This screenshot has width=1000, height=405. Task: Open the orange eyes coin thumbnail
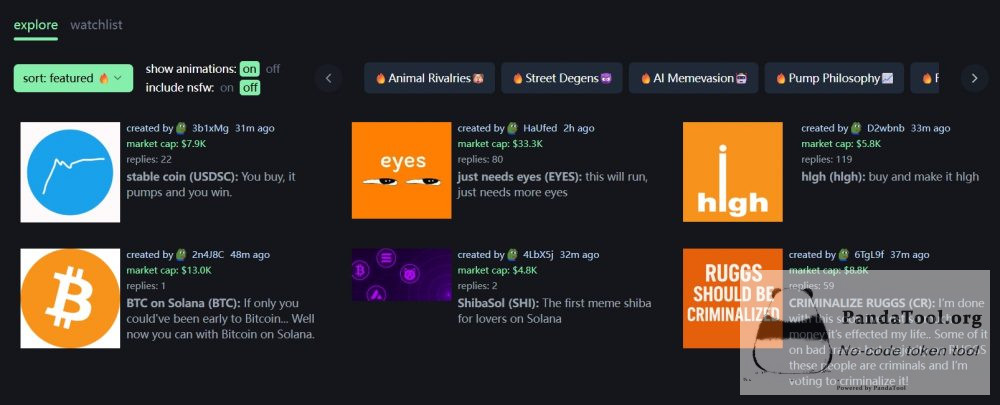click(401, 170)
